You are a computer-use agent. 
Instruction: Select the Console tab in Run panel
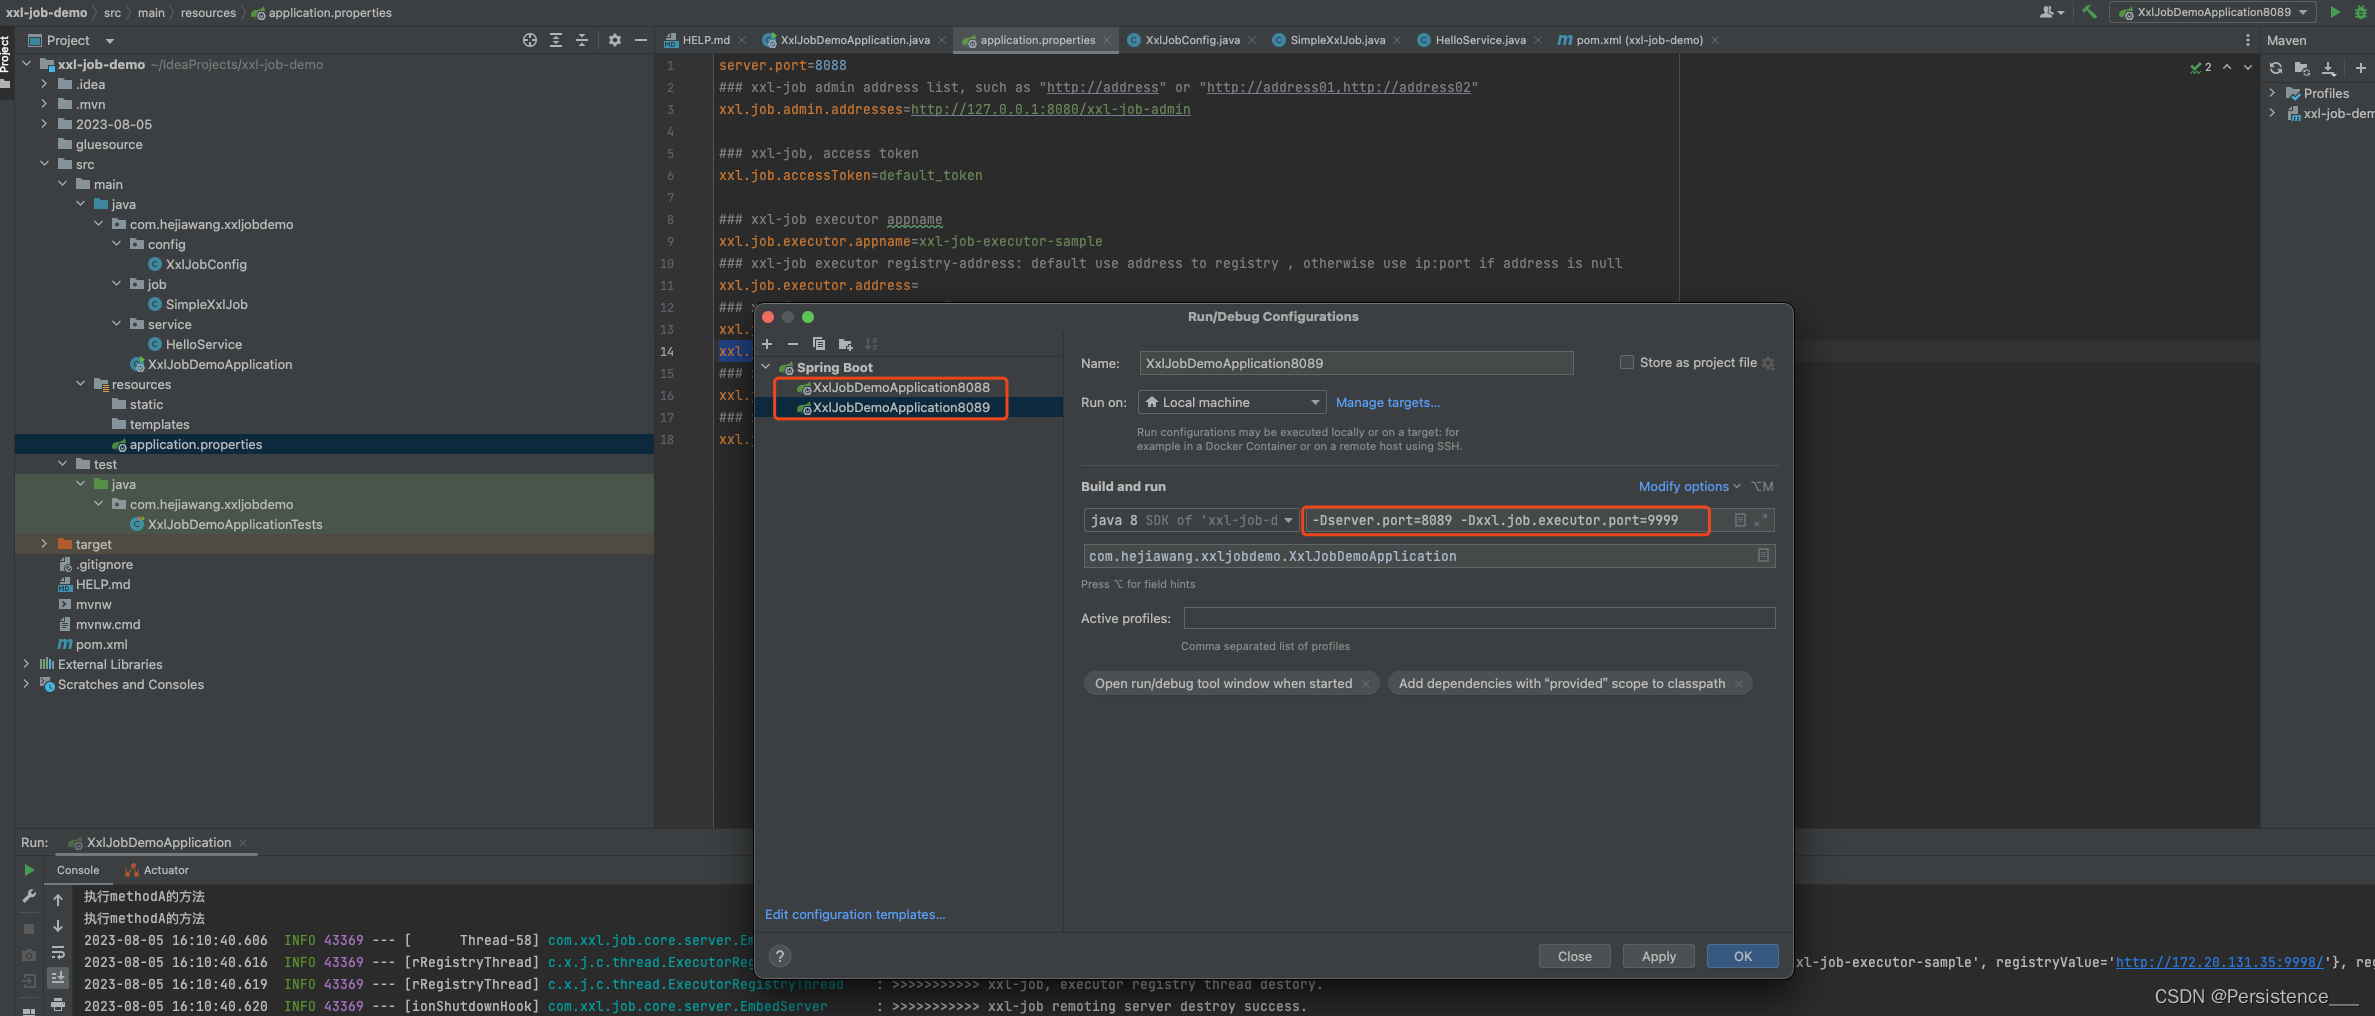click(78, 870)
